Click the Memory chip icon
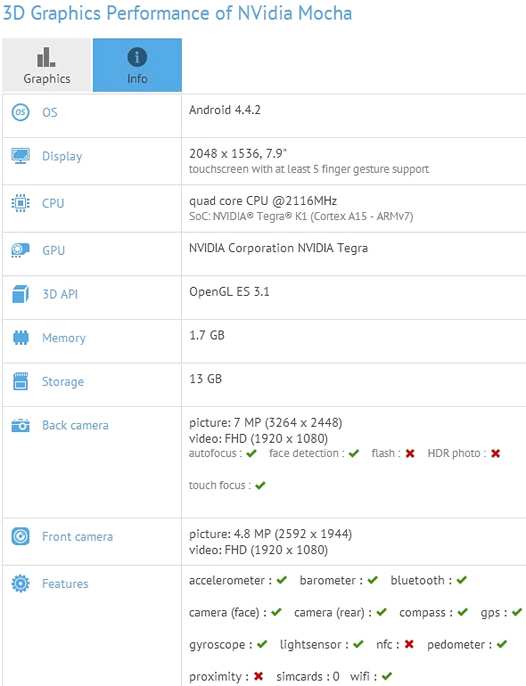Viewport: 526px width, 686px height. coord(21,338)
